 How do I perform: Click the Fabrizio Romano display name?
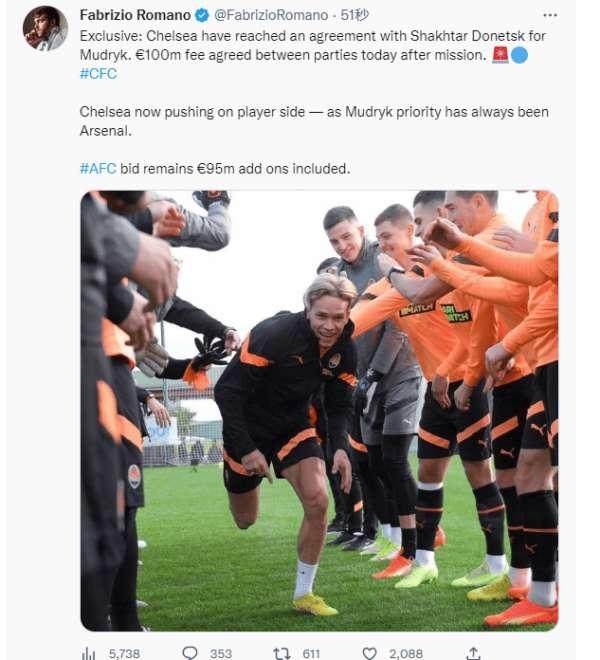point(135,15)
